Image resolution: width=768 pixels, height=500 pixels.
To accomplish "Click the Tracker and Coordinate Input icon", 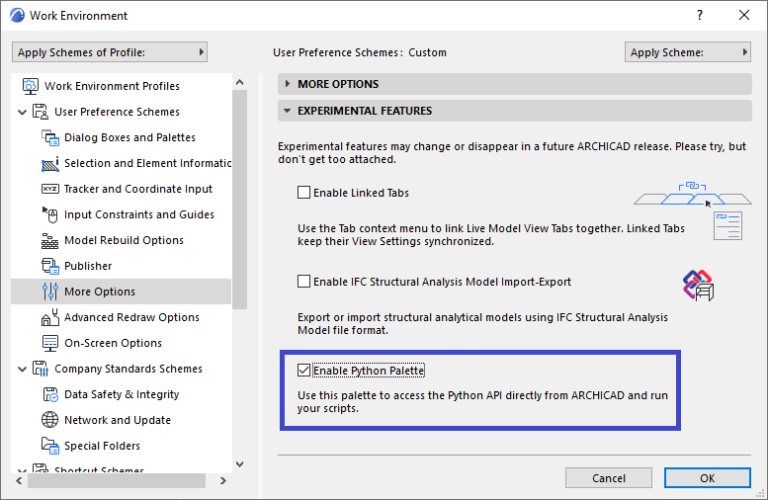I will (50, 189).
